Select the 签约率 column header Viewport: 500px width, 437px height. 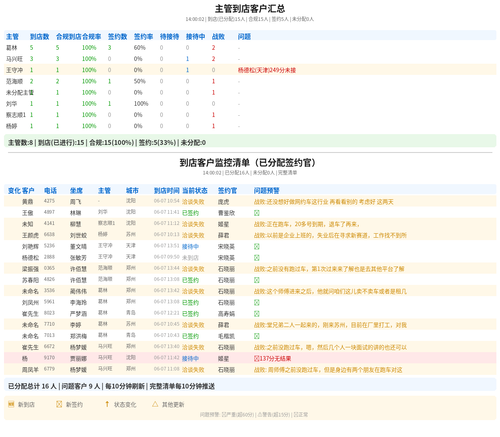[x=144, y=37]
